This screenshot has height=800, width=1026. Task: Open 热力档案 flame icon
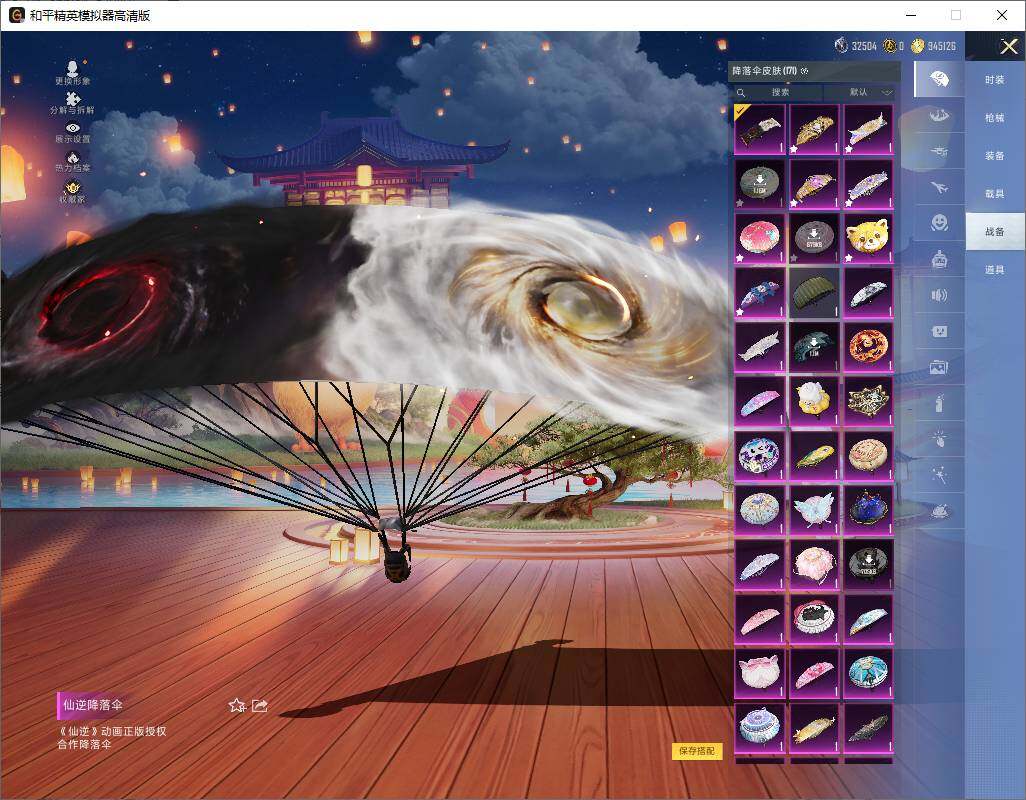73,158
